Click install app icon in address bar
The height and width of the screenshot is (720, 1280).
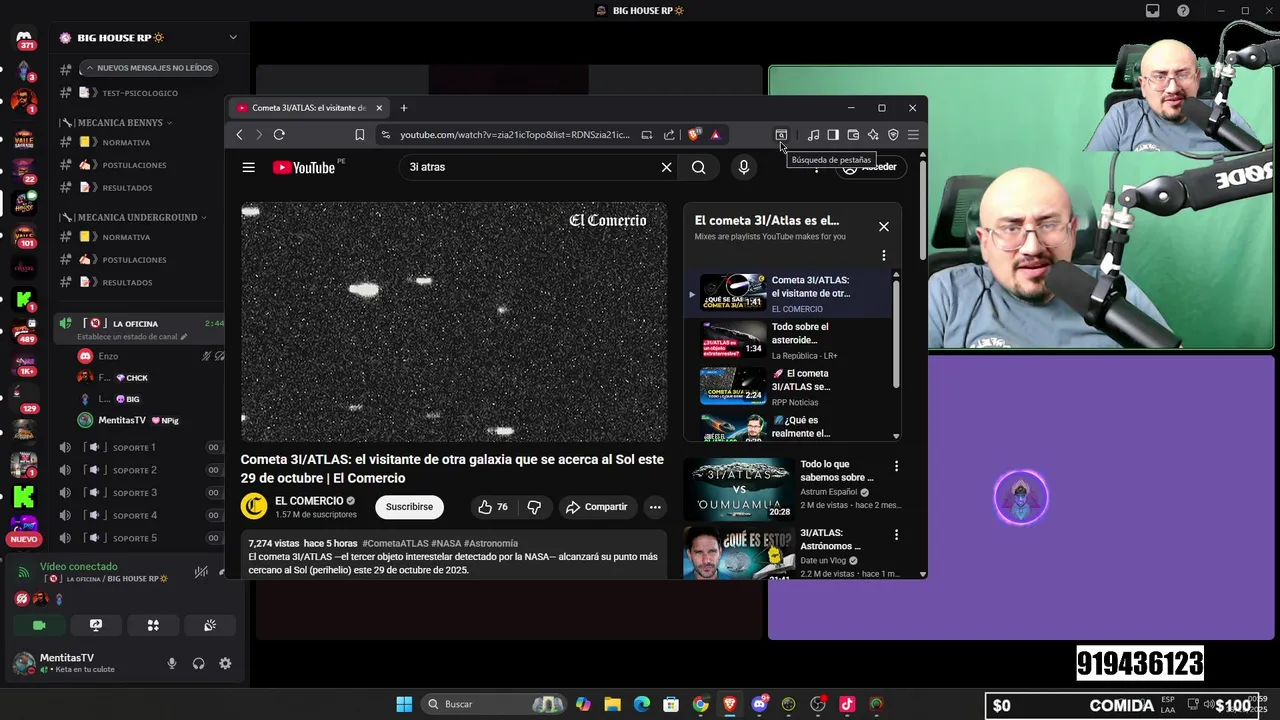click(647, 135)
